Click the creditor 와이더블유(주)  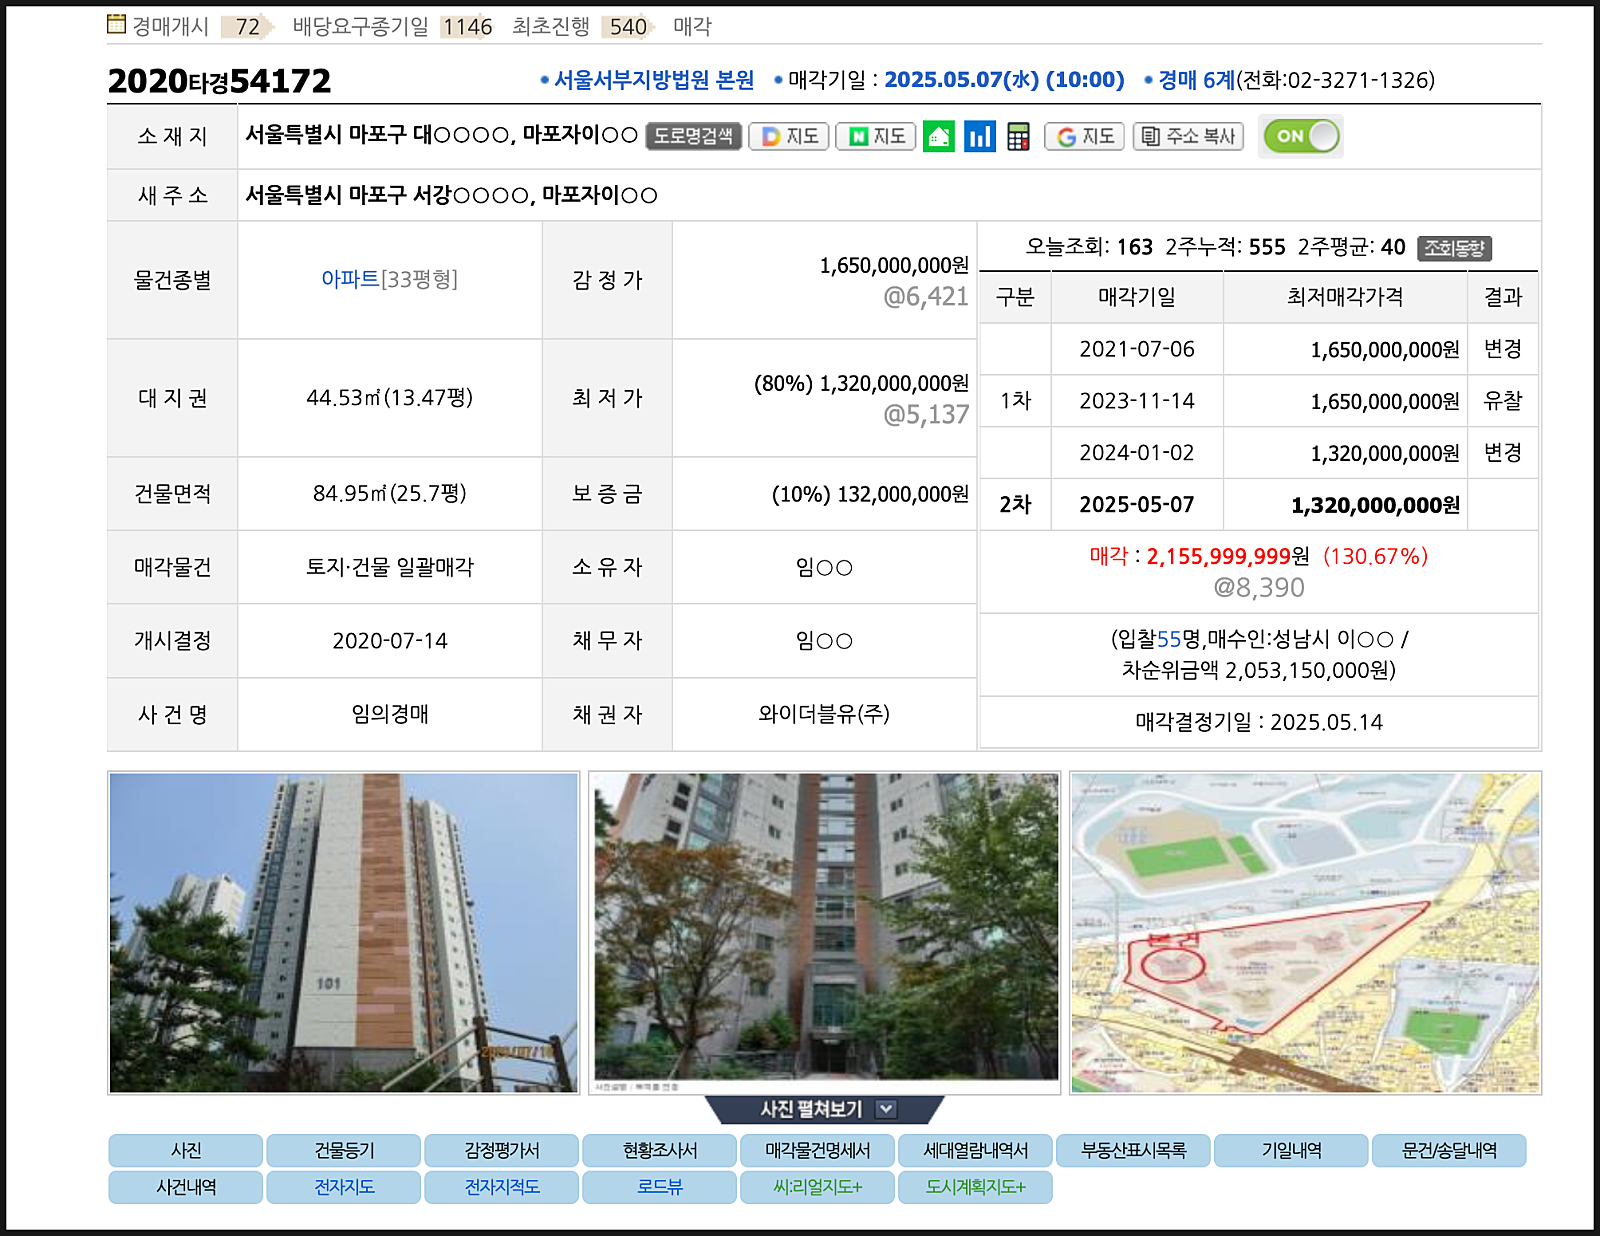click(824, 714)
